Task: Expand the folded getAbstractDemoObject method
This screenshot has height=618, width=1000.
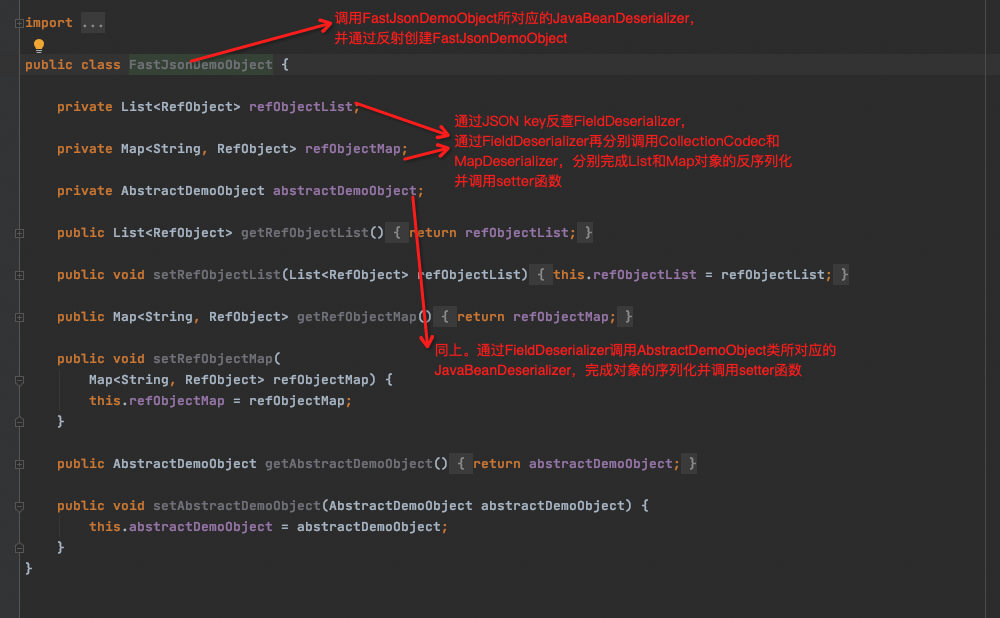Action: (20, 464)
